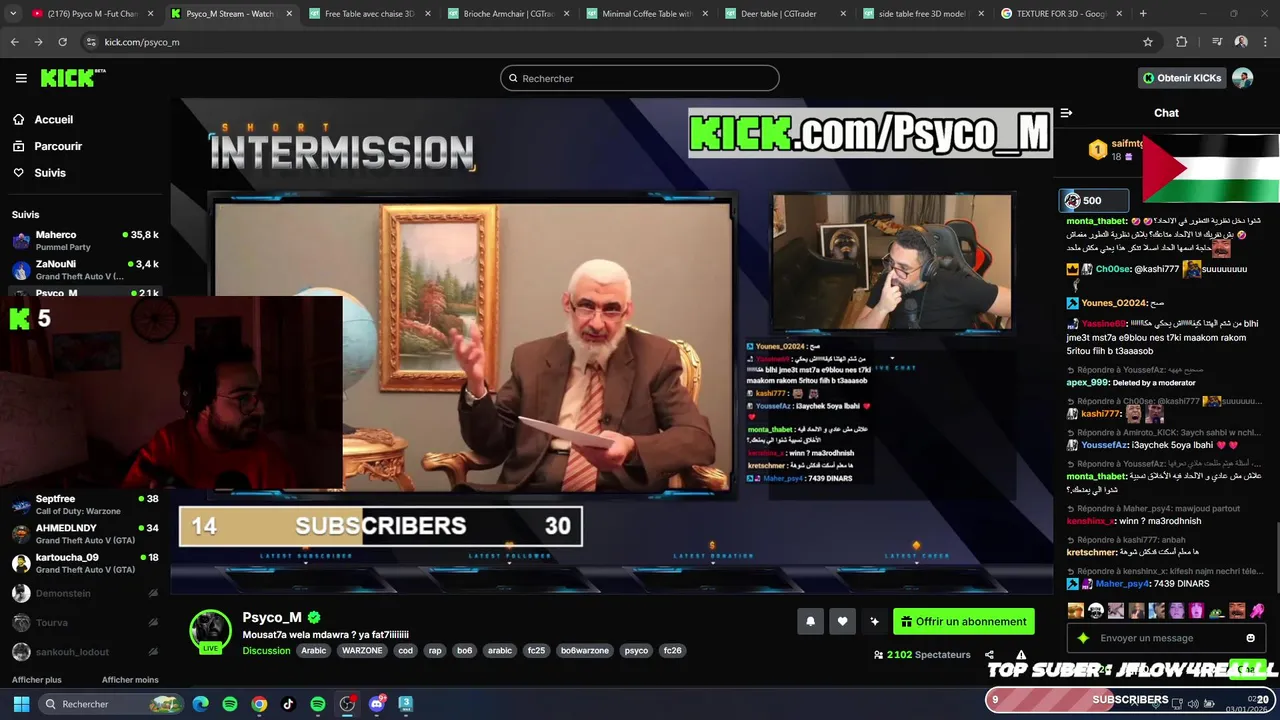
Task: Click Offrir un abonnement button
Action: pos(964,621)
